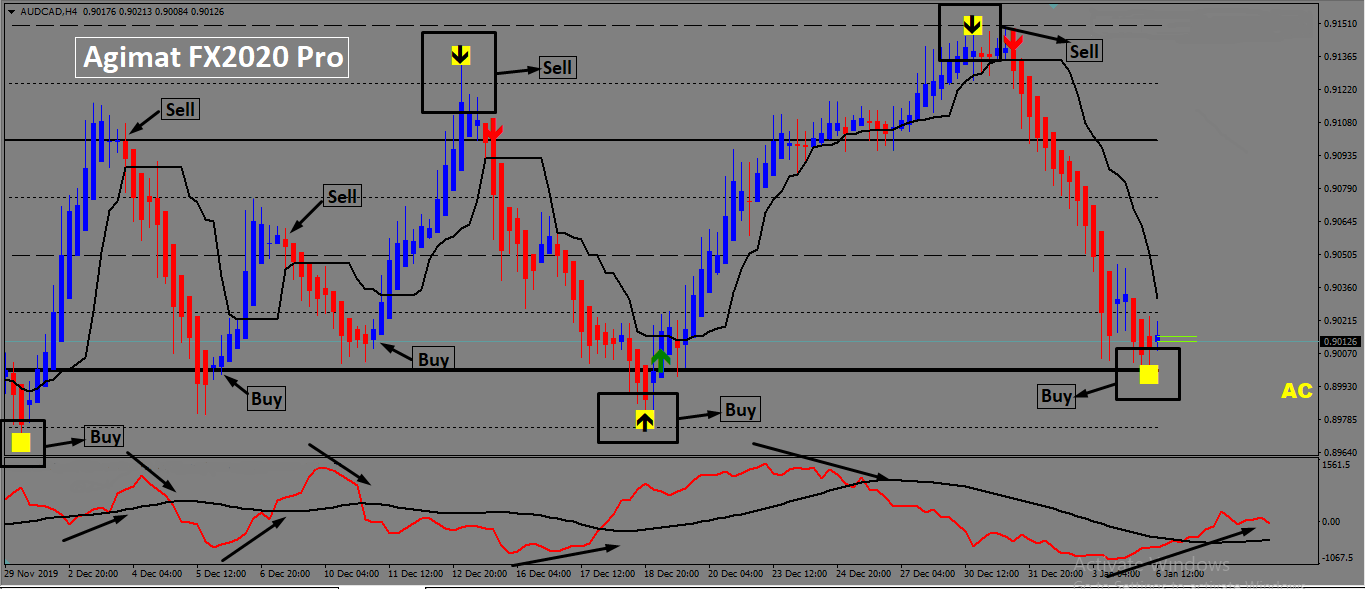Image resolution: width=1365 pixels, height=589 pixels.
Task: Click the yellow up-arrow buy signal near 18 Dec
Action: 645,420
